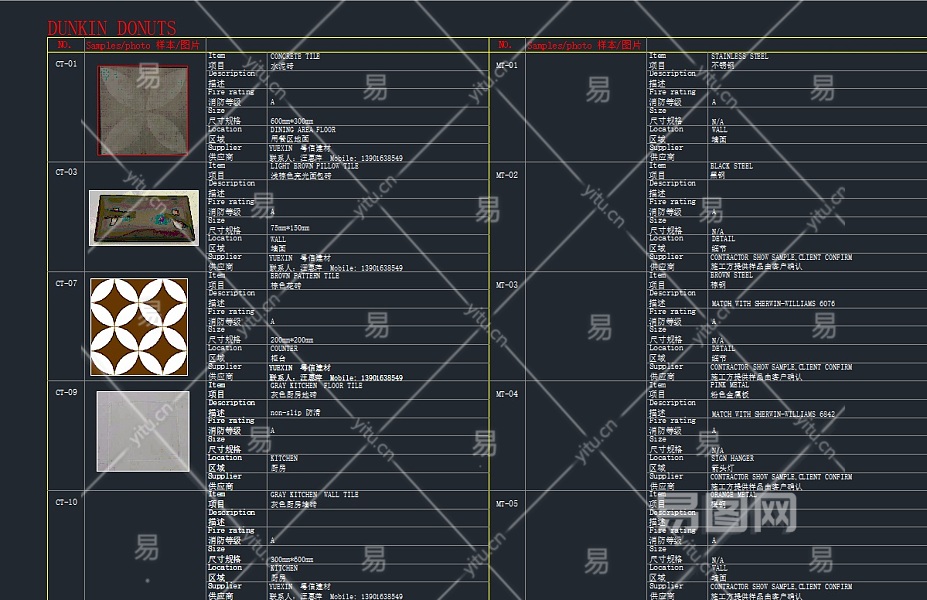
Task: Click MATCH WITH SHERWIN-WILLIAMS 6076 text
Action: (773, 304)
